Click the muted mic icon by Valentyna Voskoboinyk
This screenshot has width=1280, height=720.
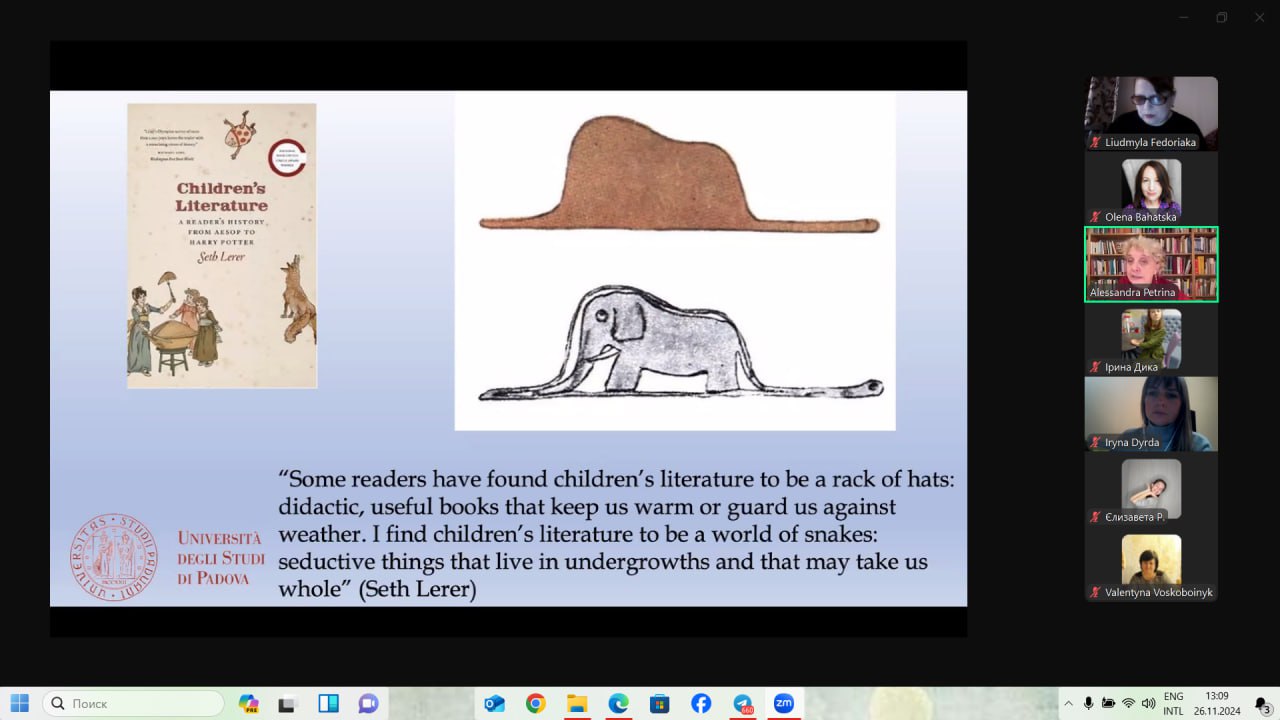click(1095, 593)
